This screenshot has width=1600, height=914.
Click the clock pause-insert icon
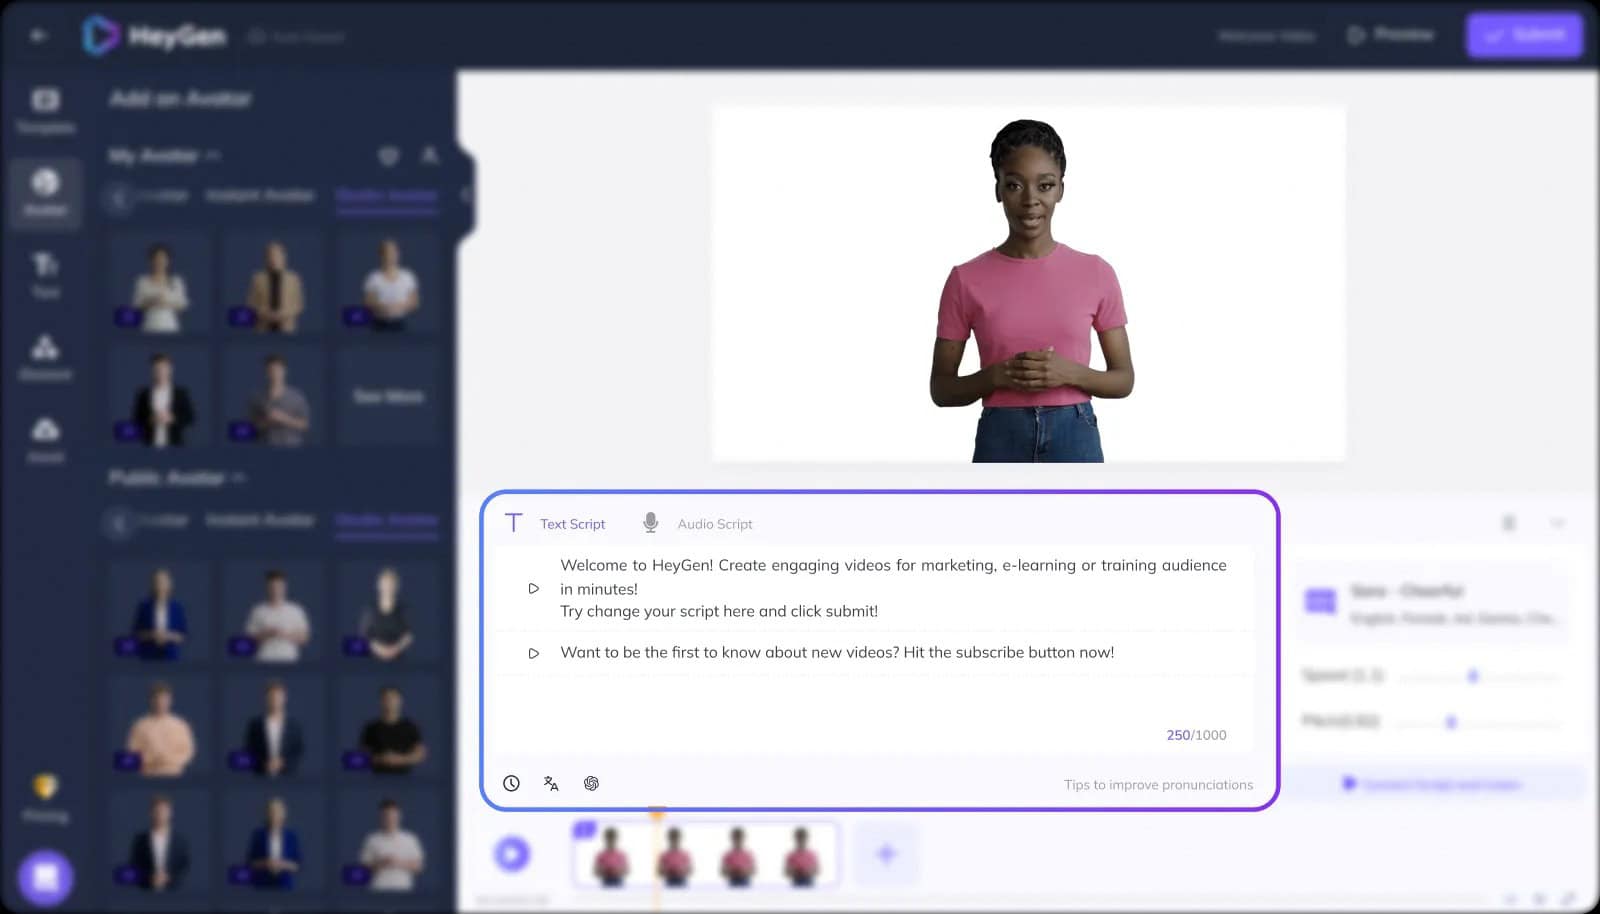pos(511,783)
